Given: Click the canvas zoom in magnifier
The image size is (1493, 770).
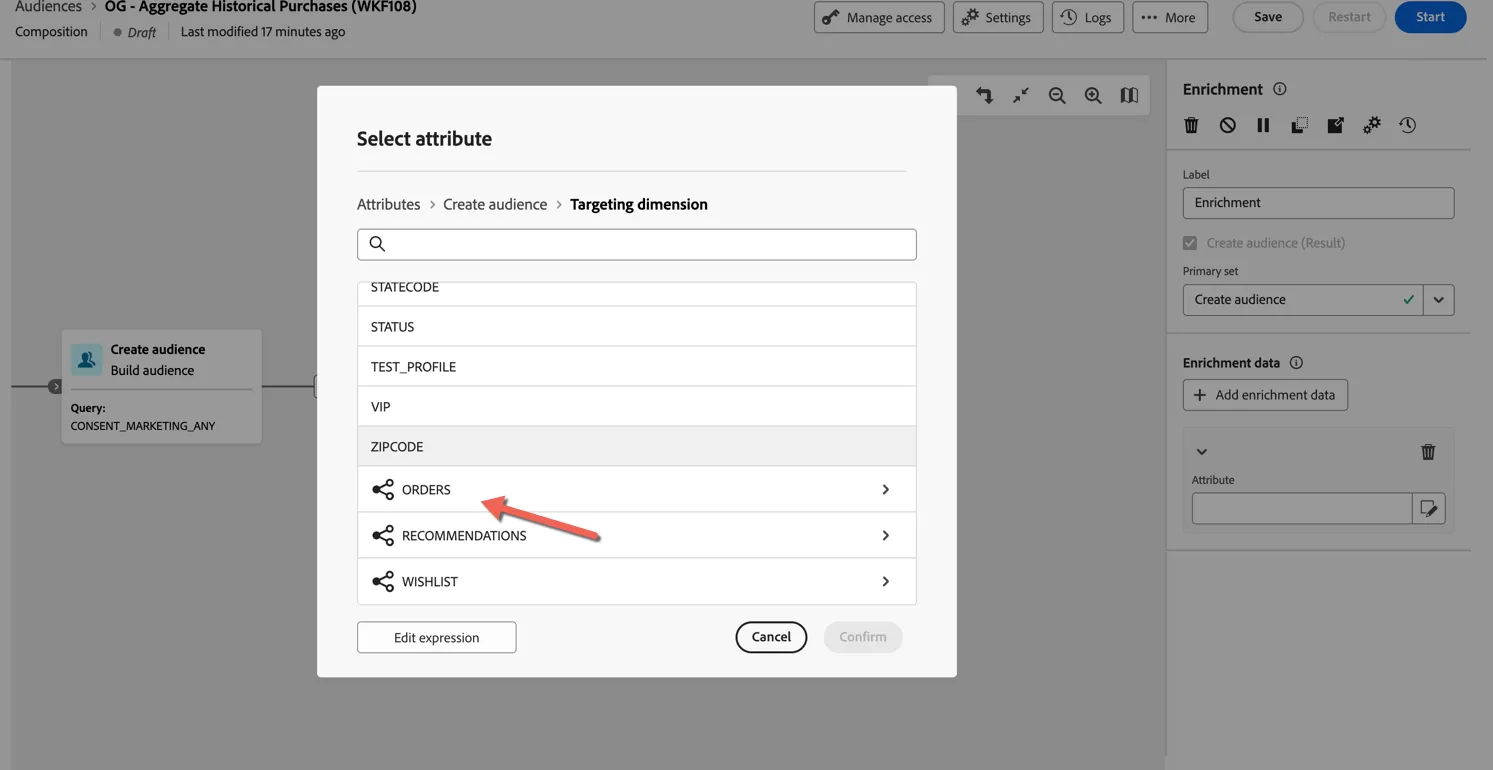Looking at the screenshot, I should pyautogui.click(x=1093, y=95).
